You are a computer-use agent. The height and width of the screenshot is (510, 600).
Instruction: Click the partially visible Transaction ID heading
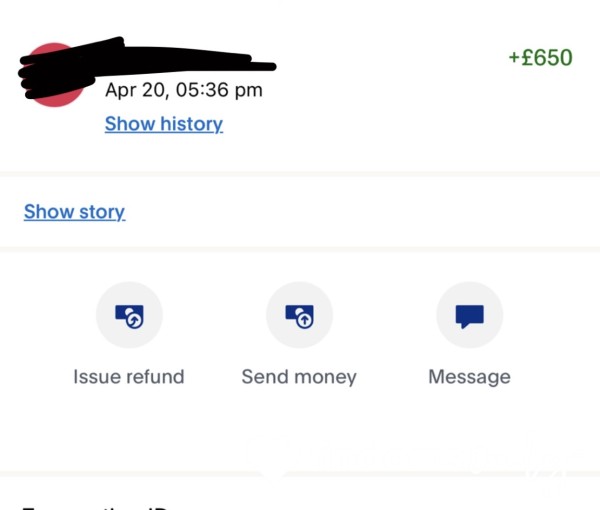tap(96, 508)
